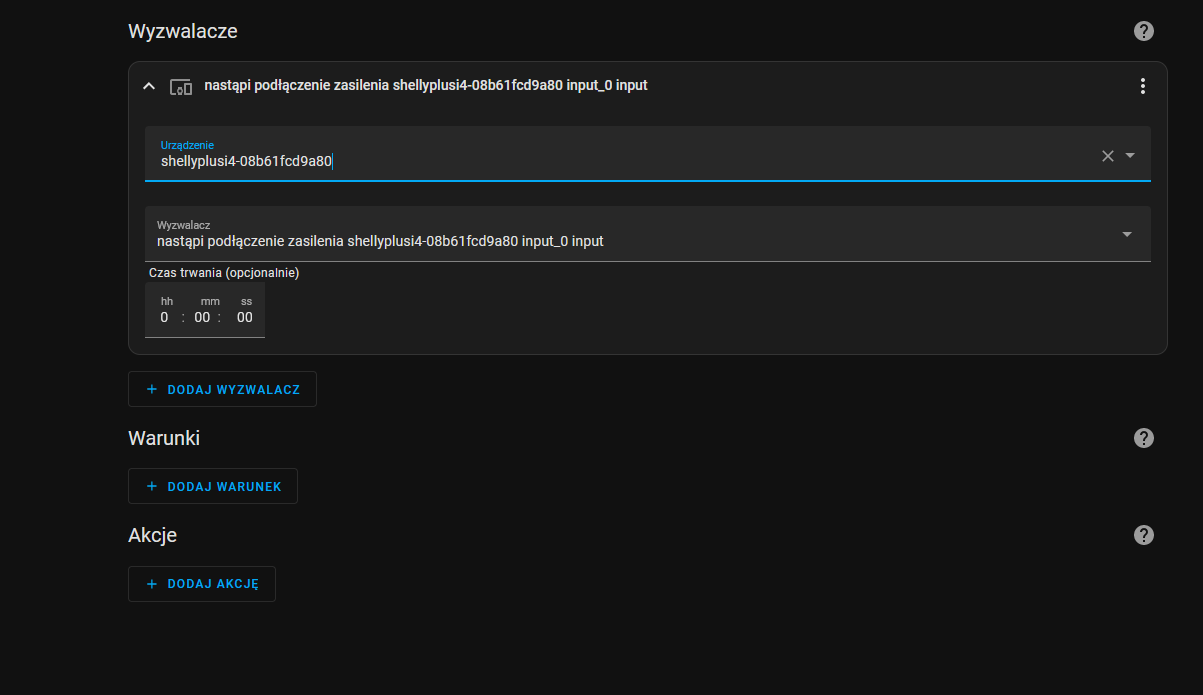Viewport: 1203px width, 695px height.
Task: Click the Dodaj wyzwalacz button
Action: point(222,389)
